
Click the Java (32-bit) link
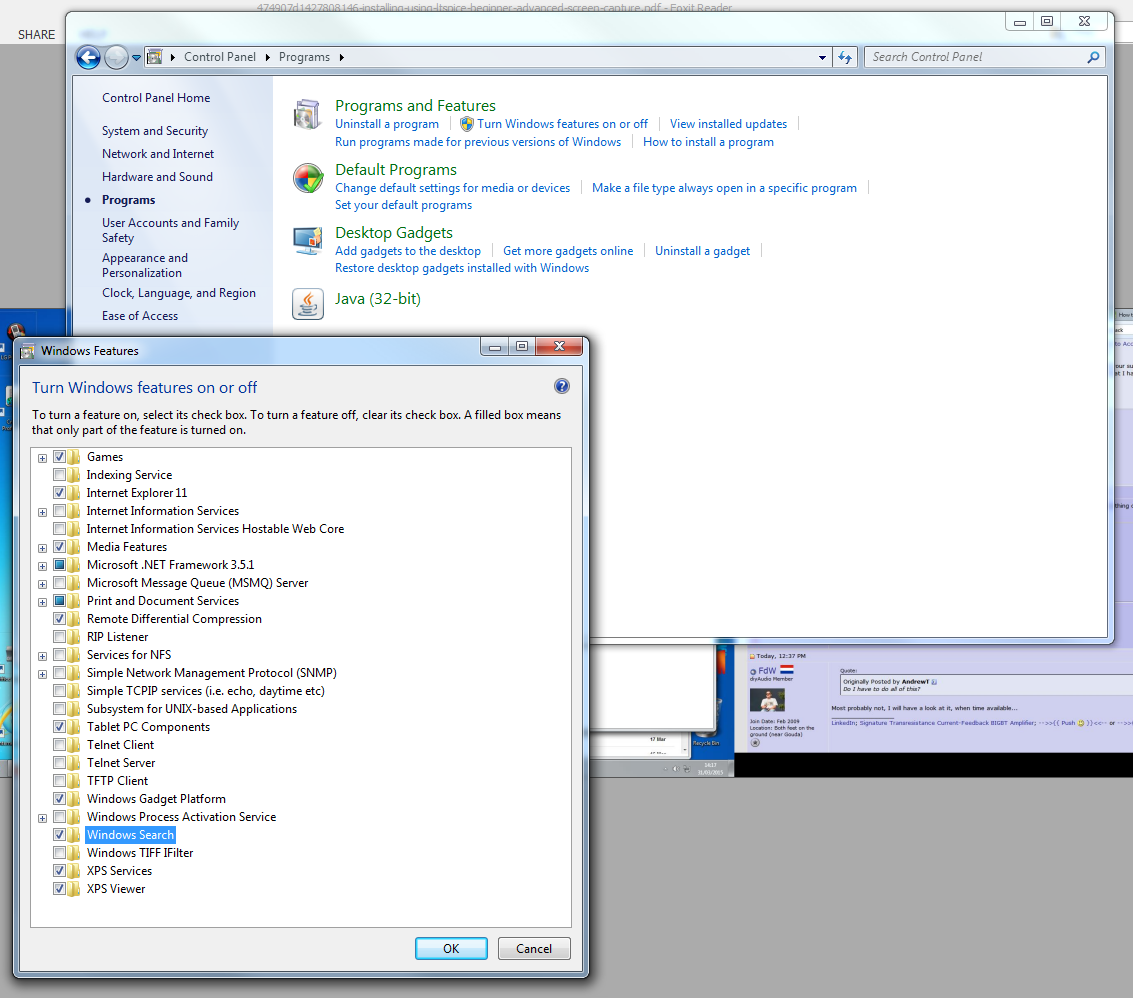point(377,298)
